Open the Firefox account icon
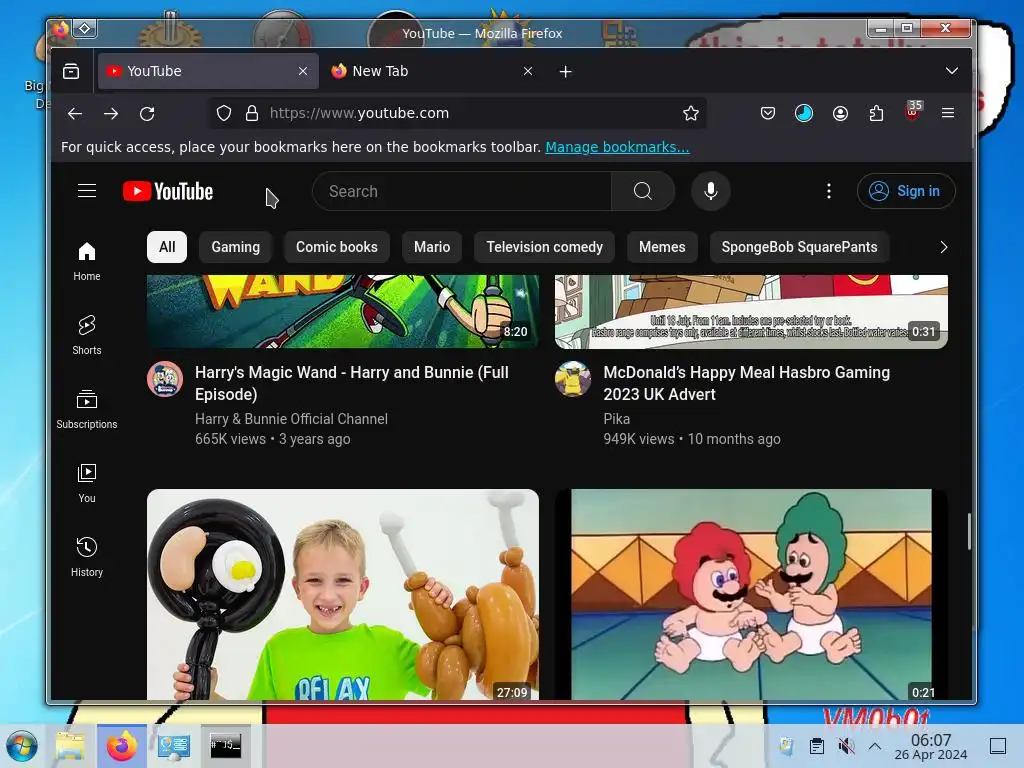This screenshot has width=1024, height=768. tap(840, 114)
